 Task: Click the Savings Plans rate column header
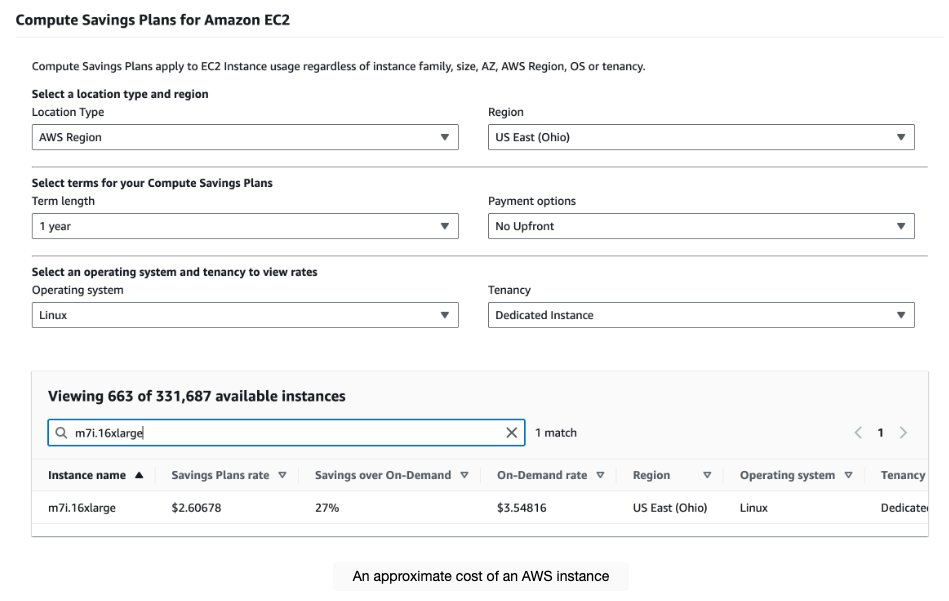coord(220,475)
